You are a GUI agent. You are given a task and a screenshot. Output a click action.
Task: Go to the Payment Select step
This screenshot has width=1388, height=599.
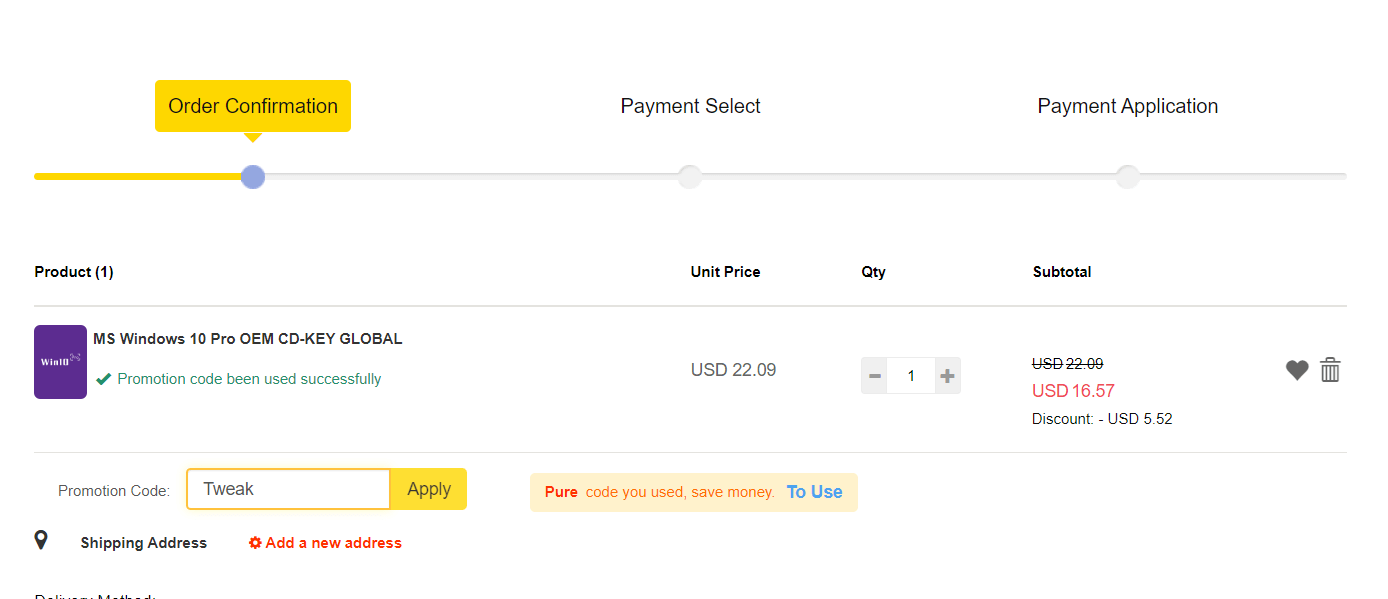click(x=690, y=106)
